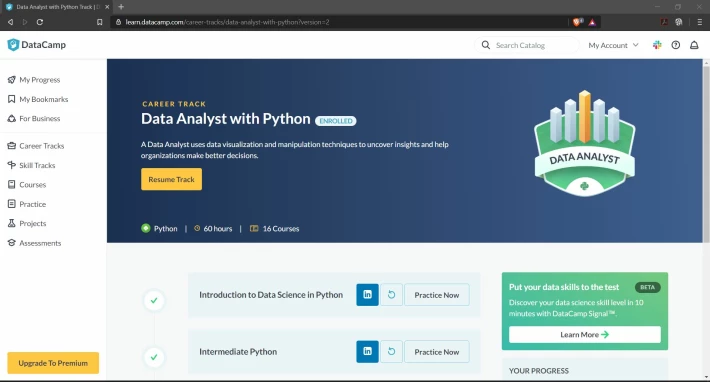Open My Bookmarks in the sidebar
Image resolution: width=710 pixels, height=382 pixels.
click(x=38, y=99)
